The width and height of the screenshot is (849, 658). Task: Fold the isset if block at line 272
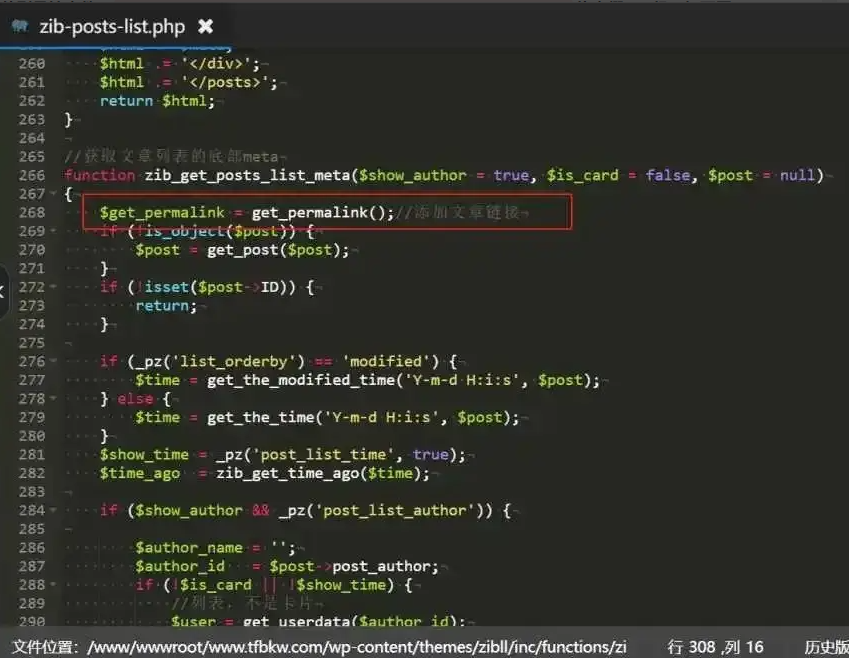54,287
